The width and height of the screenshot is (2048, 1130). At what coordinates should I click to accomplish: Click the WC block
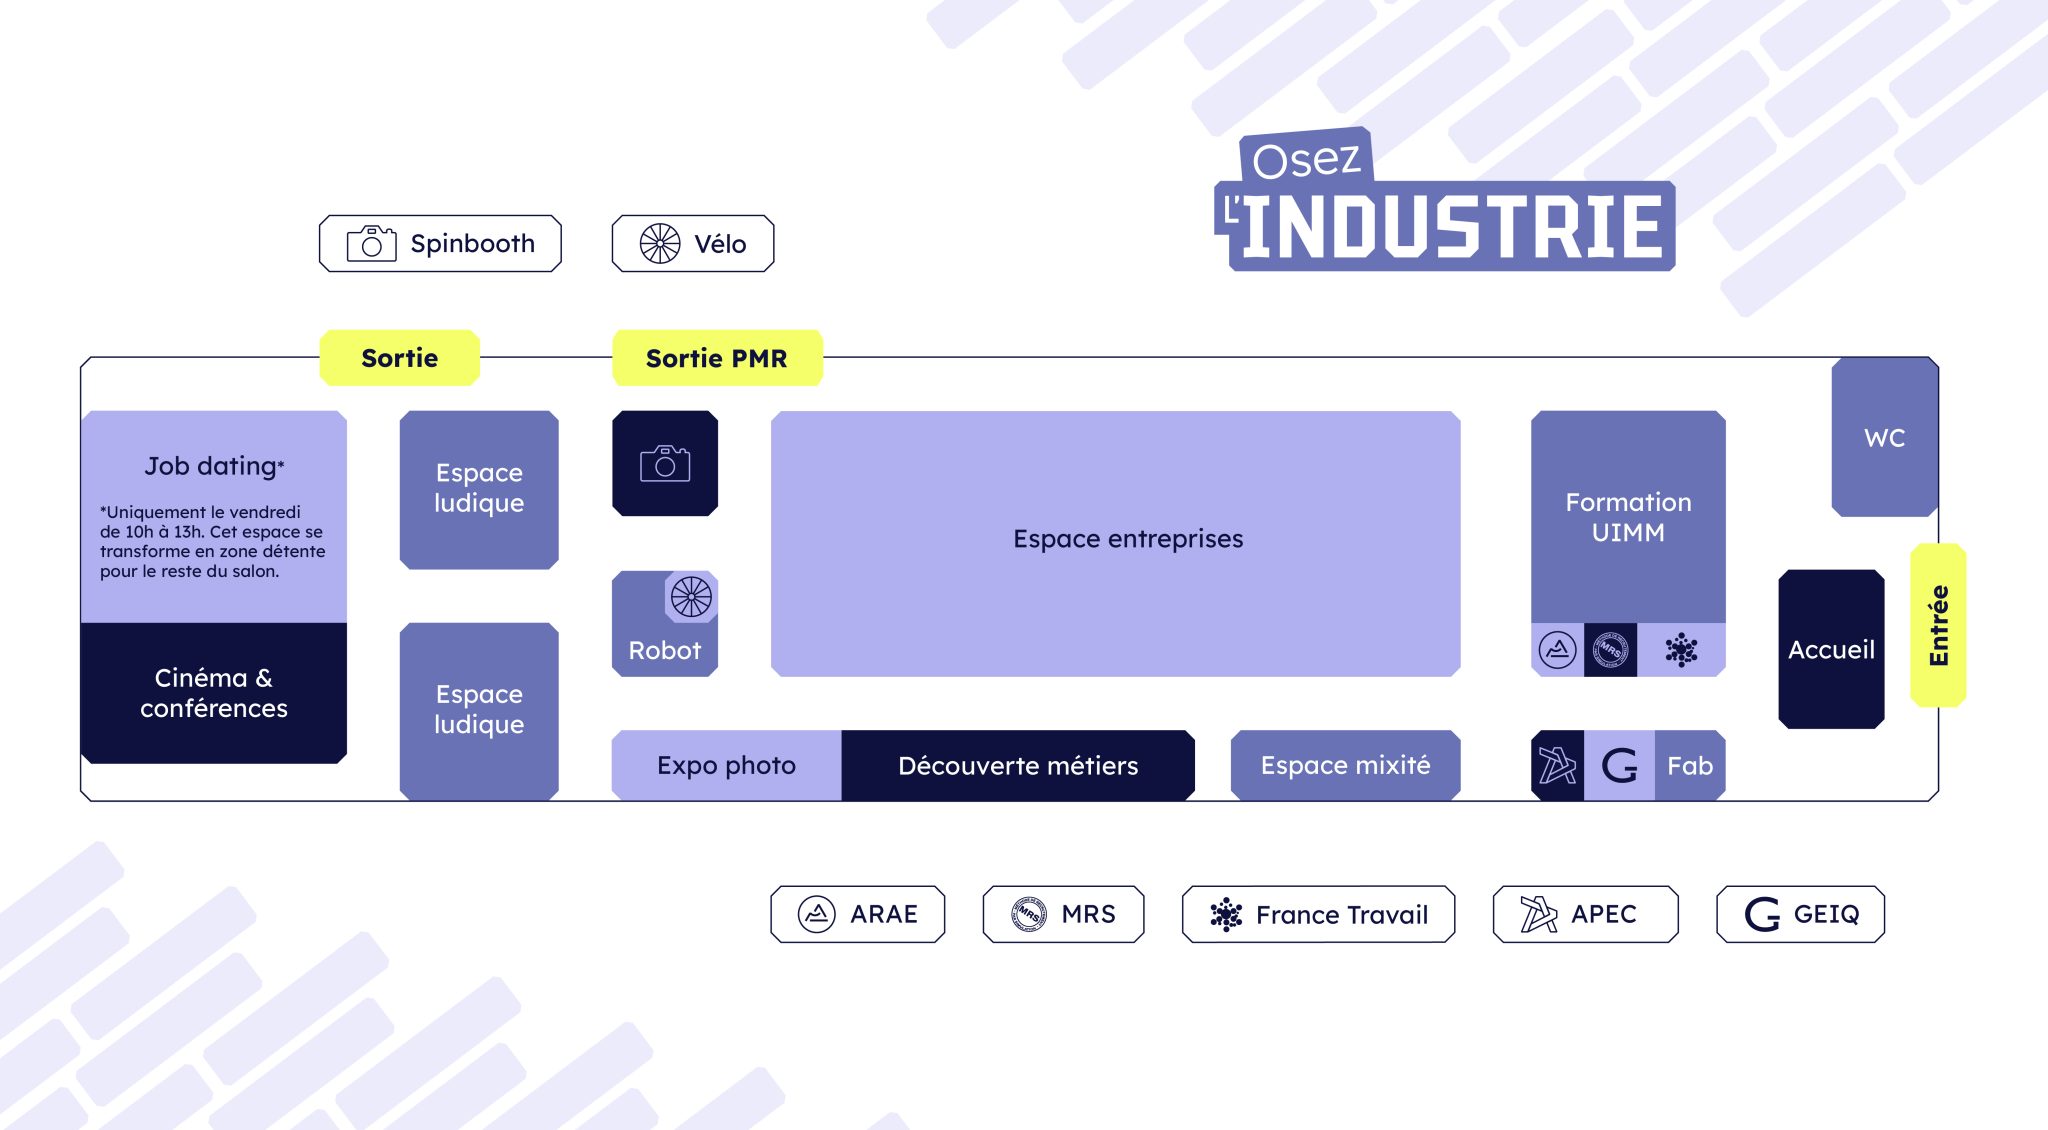tap(1884, 437)
